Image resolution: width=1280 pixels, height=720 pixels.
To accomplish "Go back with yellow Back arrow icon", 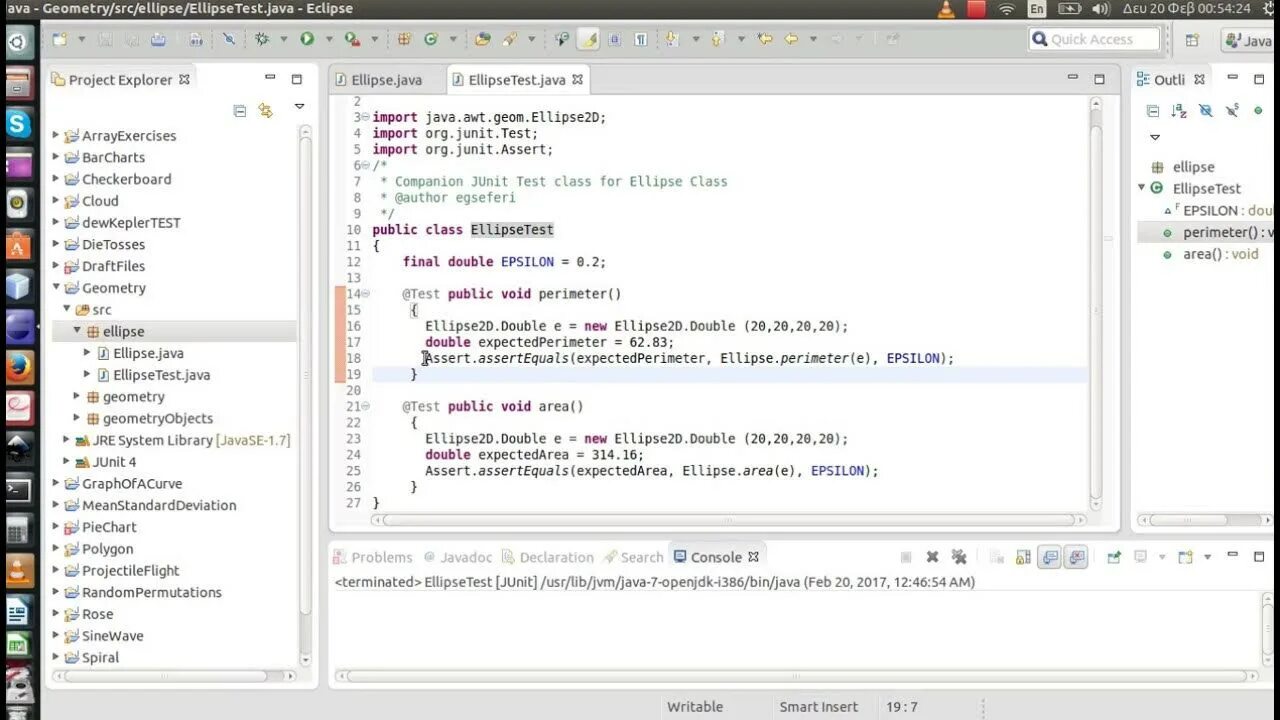I will [791, 39].
